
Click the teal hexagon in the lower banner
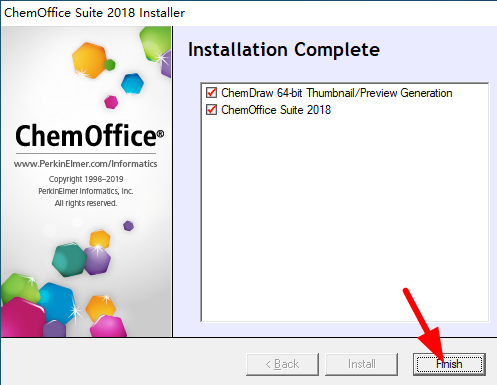coord(69,259)
